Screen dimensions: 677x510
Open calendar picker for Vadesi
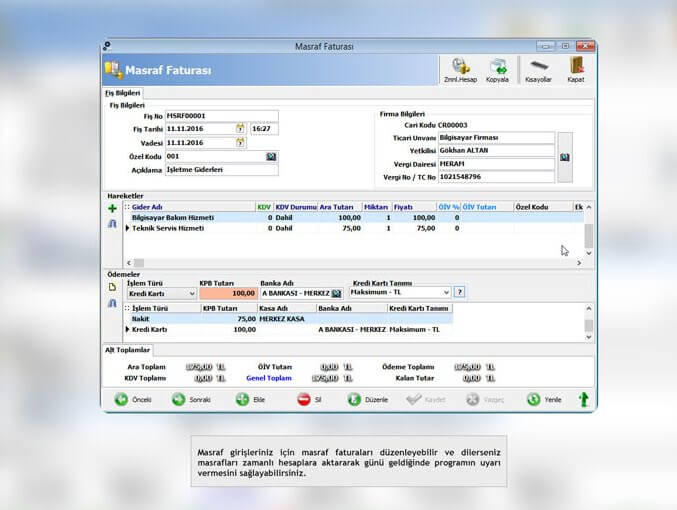point(240,143)
